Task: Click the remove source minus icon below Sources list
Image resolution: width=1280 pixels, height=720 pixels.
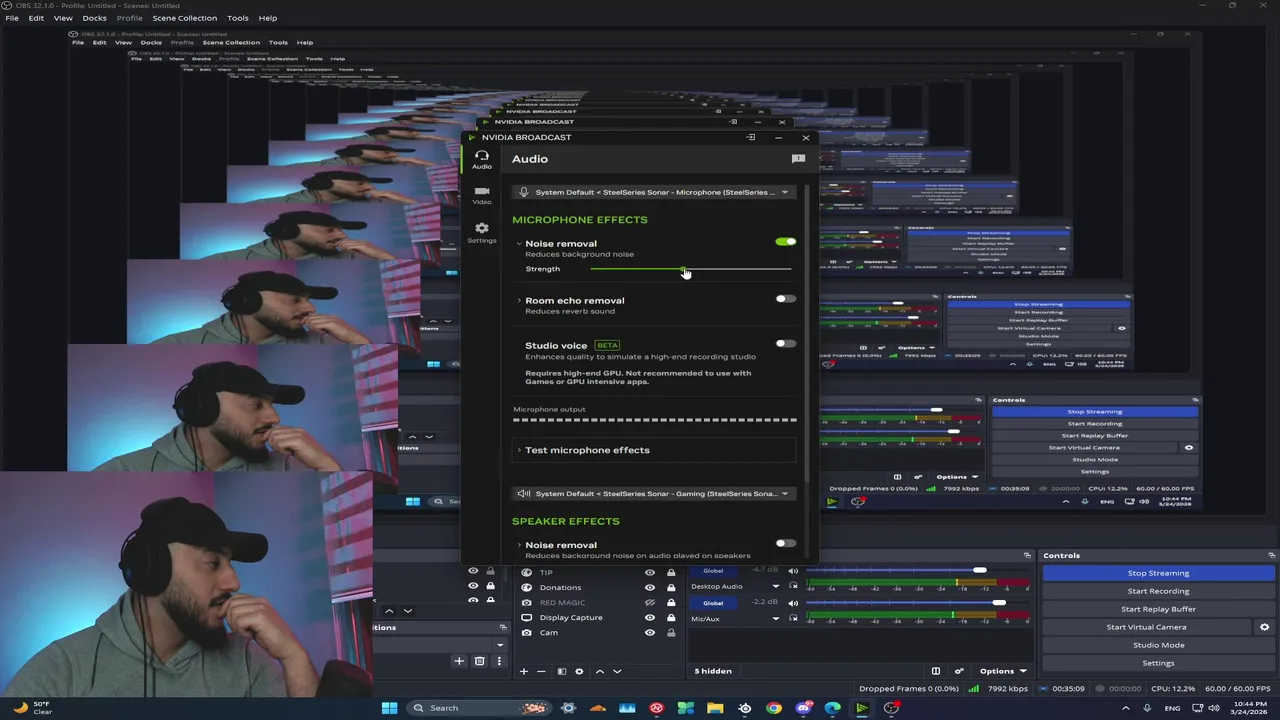Action: (541, 671)
